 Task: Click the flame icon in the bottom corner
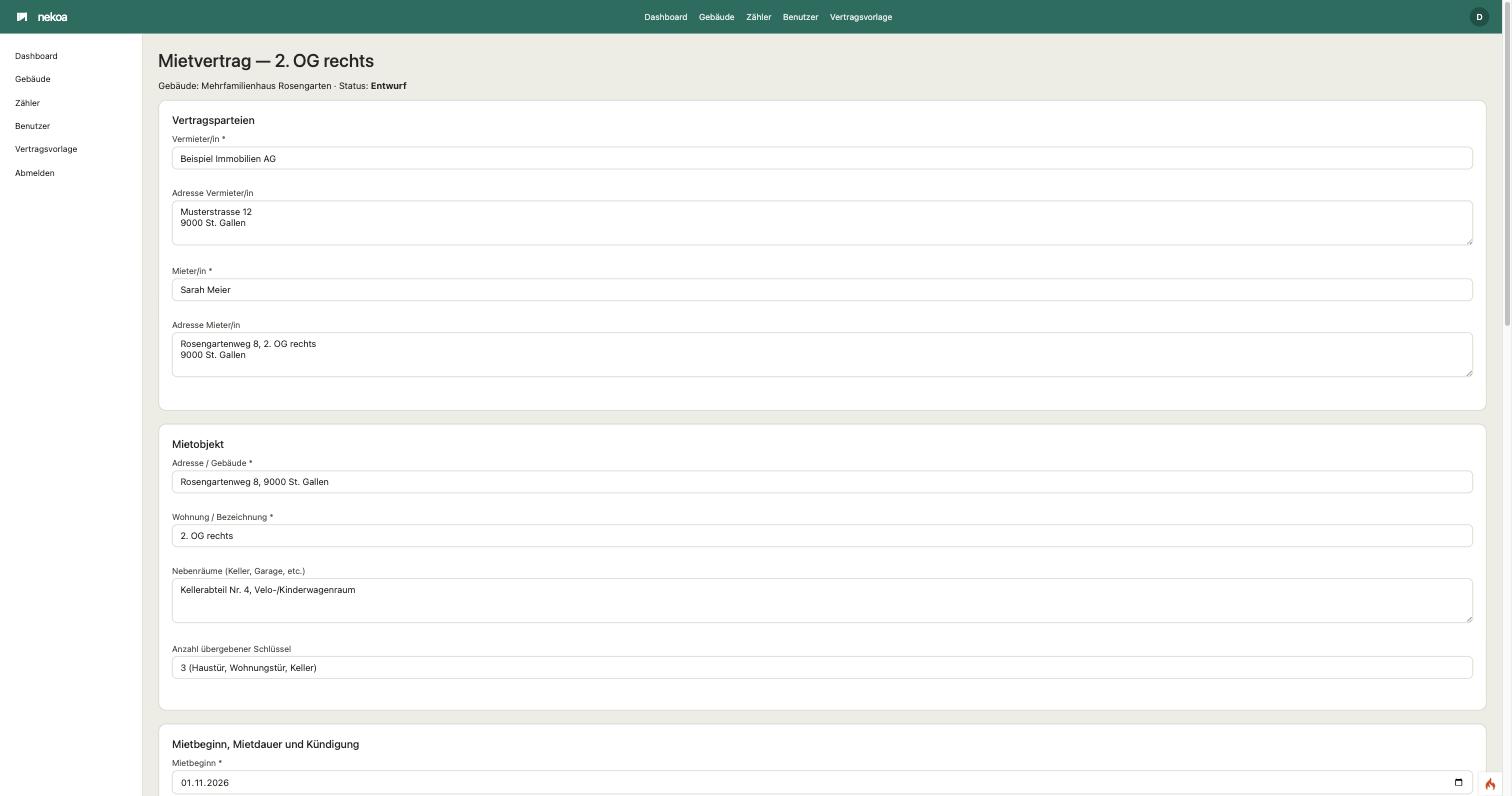tap(1490, 784)
